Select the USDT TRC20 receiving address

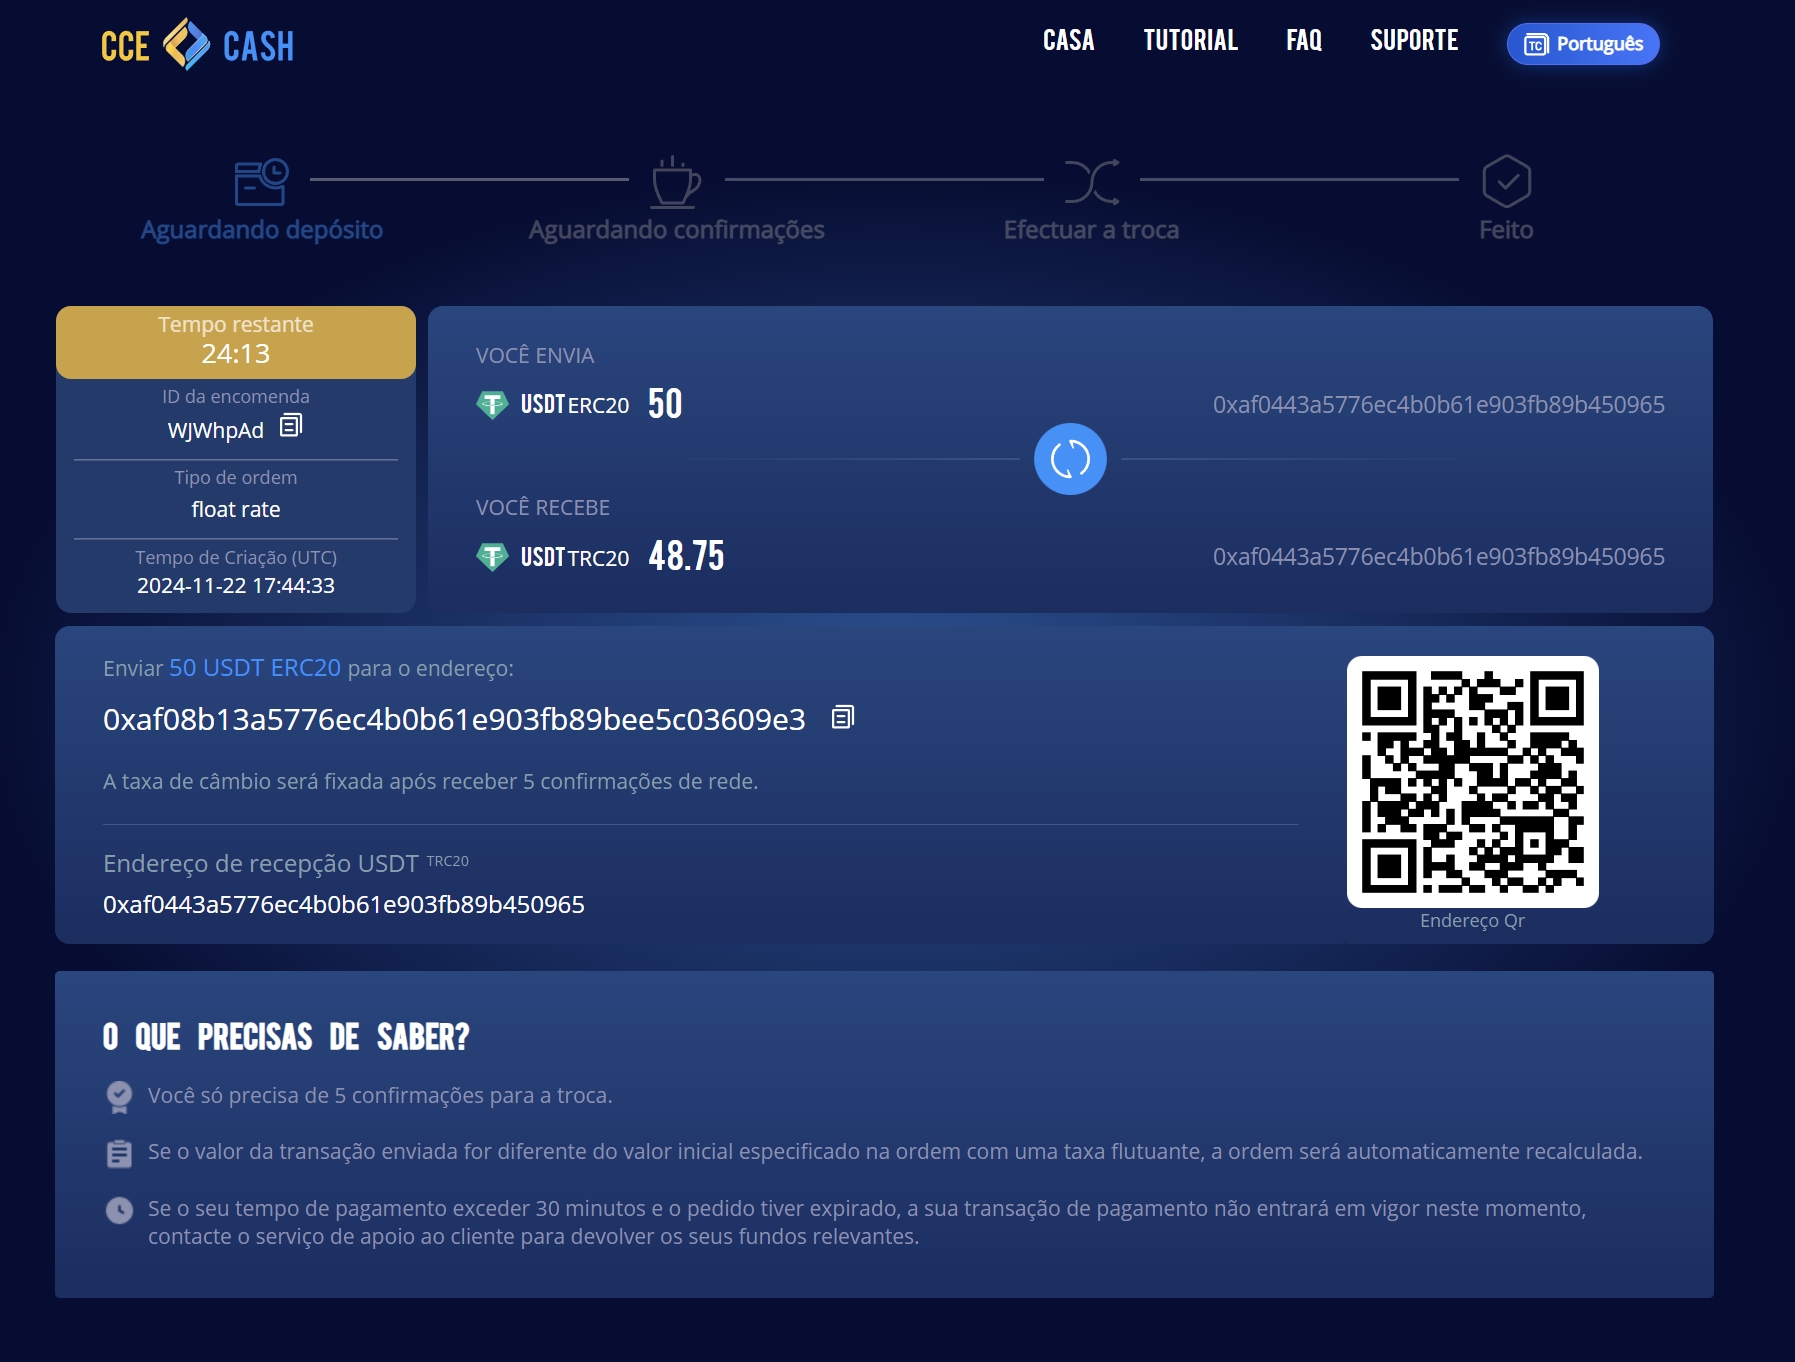344,905
